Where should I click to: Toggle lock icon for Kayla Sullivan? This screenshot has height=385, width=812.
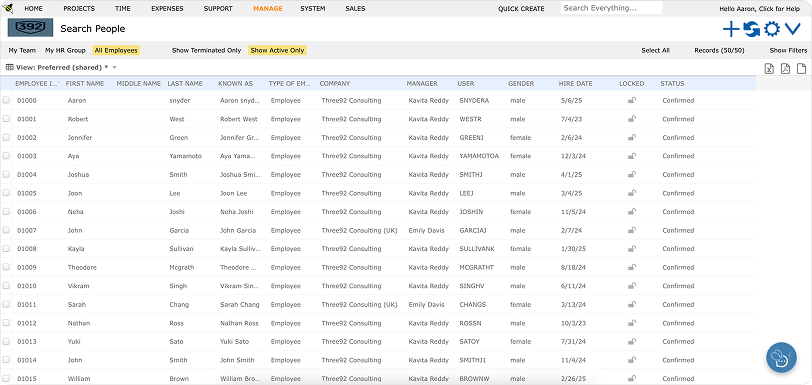pyautogui.click(x=632, y=249)
